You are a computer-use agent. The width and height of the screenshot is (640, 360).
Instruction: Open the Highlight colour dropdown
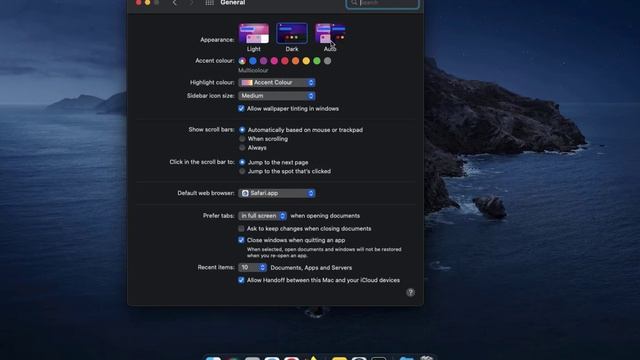[277, 82]
